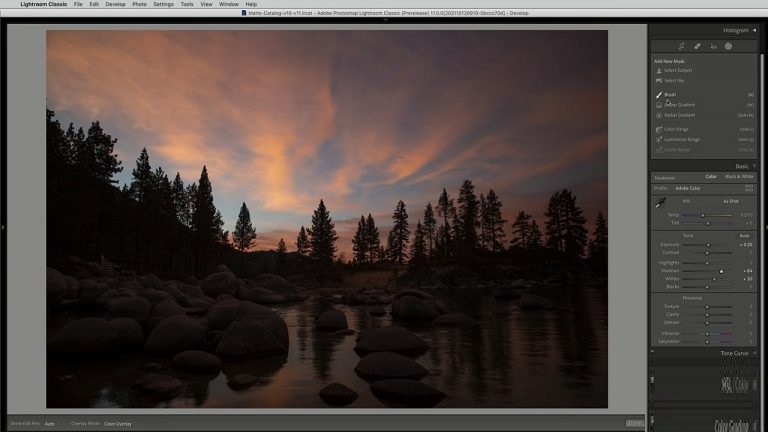Open the Photo menu

click(x=139, y=4)
